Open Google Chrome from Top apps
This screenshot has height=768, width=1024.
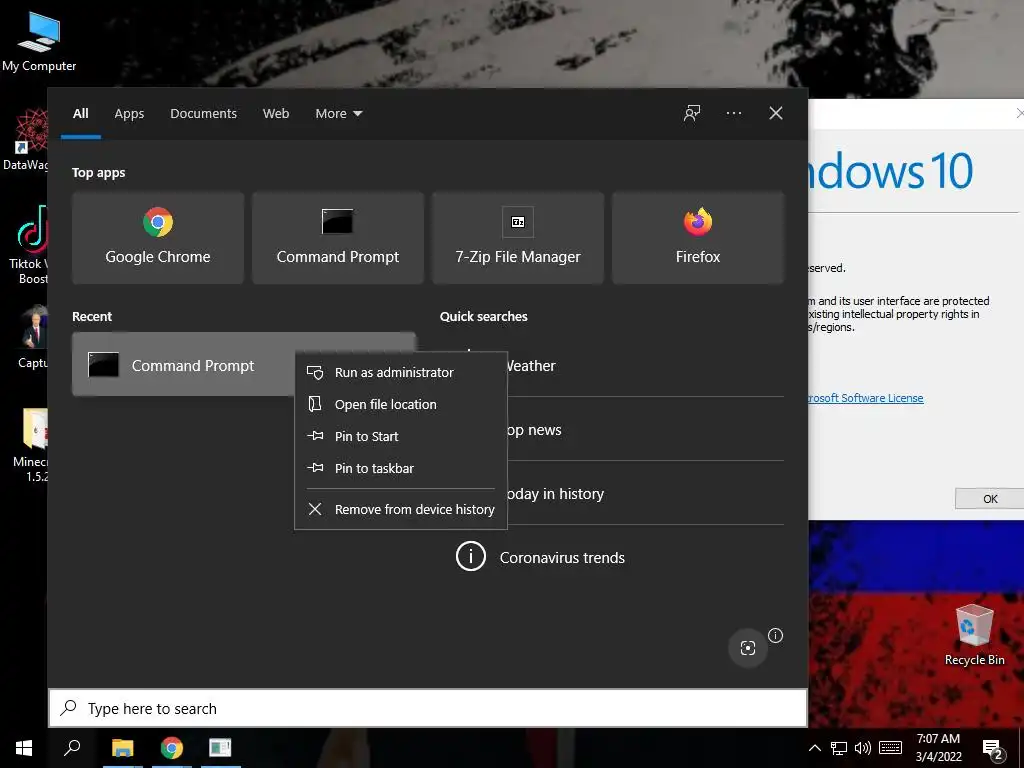pos(157,238)
